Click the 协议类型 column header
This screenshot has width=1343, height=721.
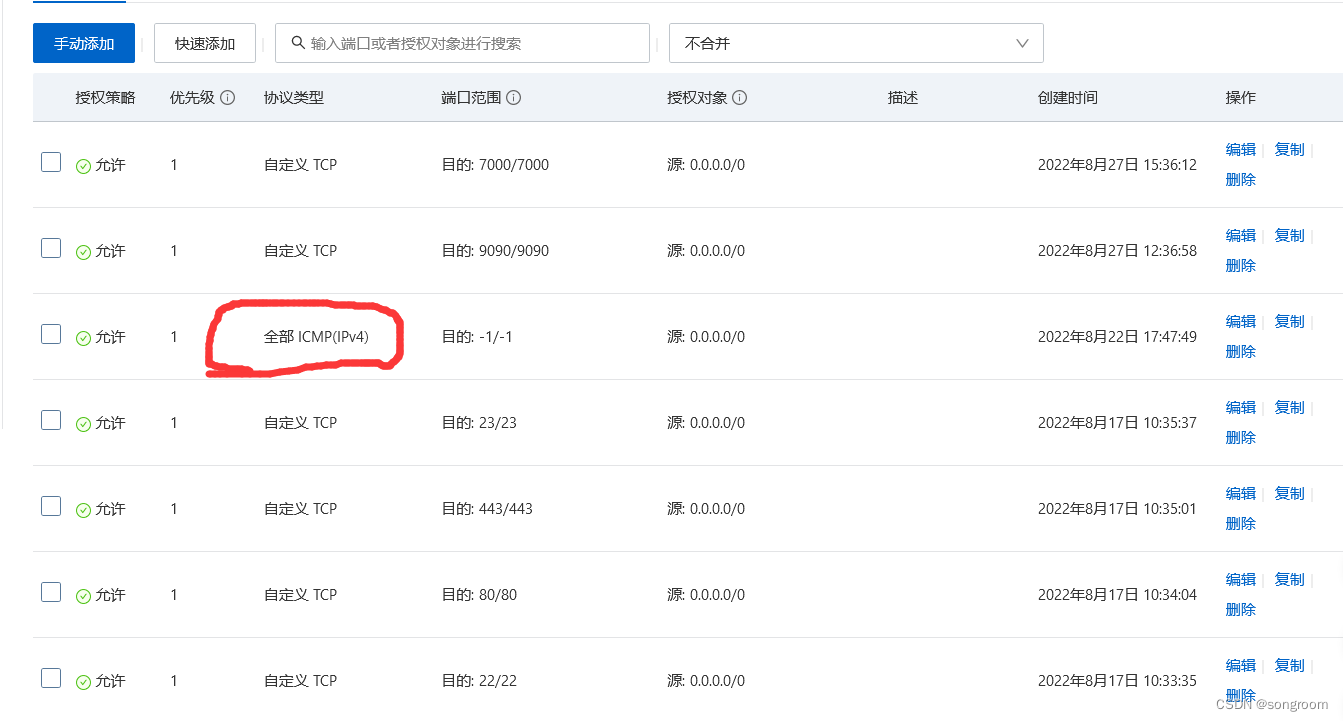[x=294, y=98]
